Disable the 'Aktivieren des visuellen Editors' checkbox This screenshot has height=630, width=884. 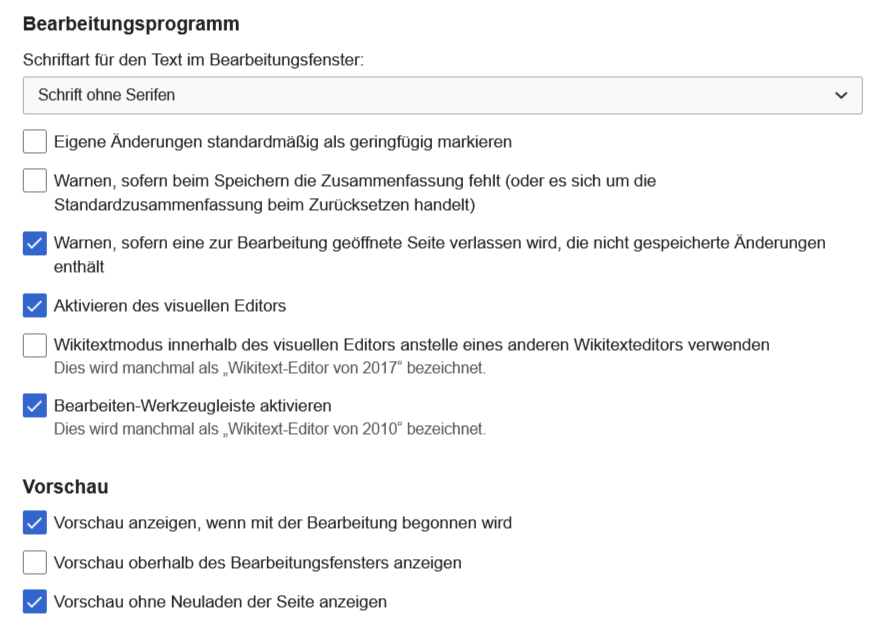(35, 305)
